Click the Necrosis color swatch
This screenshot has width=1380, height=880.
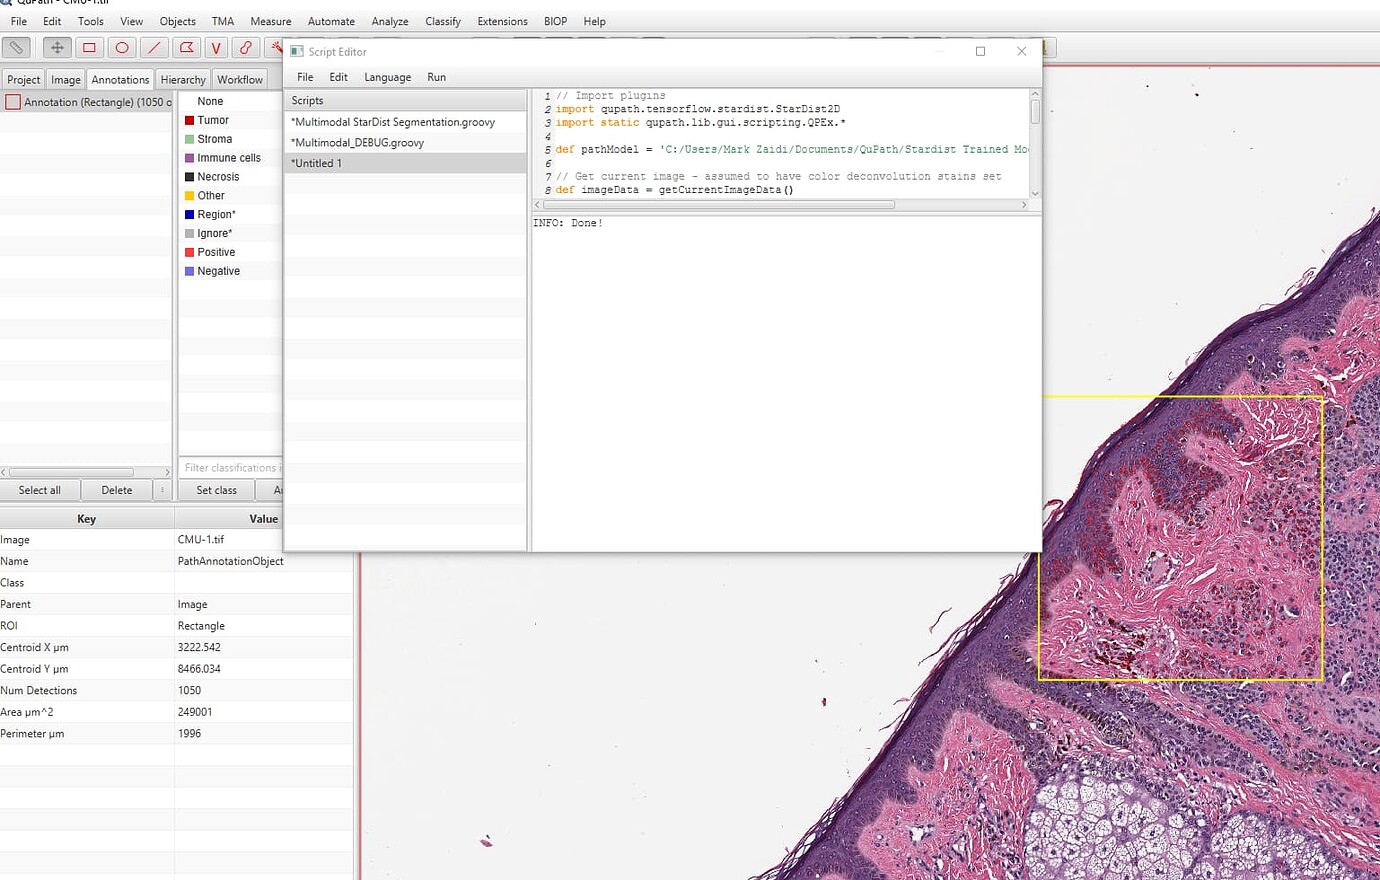coord(191,176)
